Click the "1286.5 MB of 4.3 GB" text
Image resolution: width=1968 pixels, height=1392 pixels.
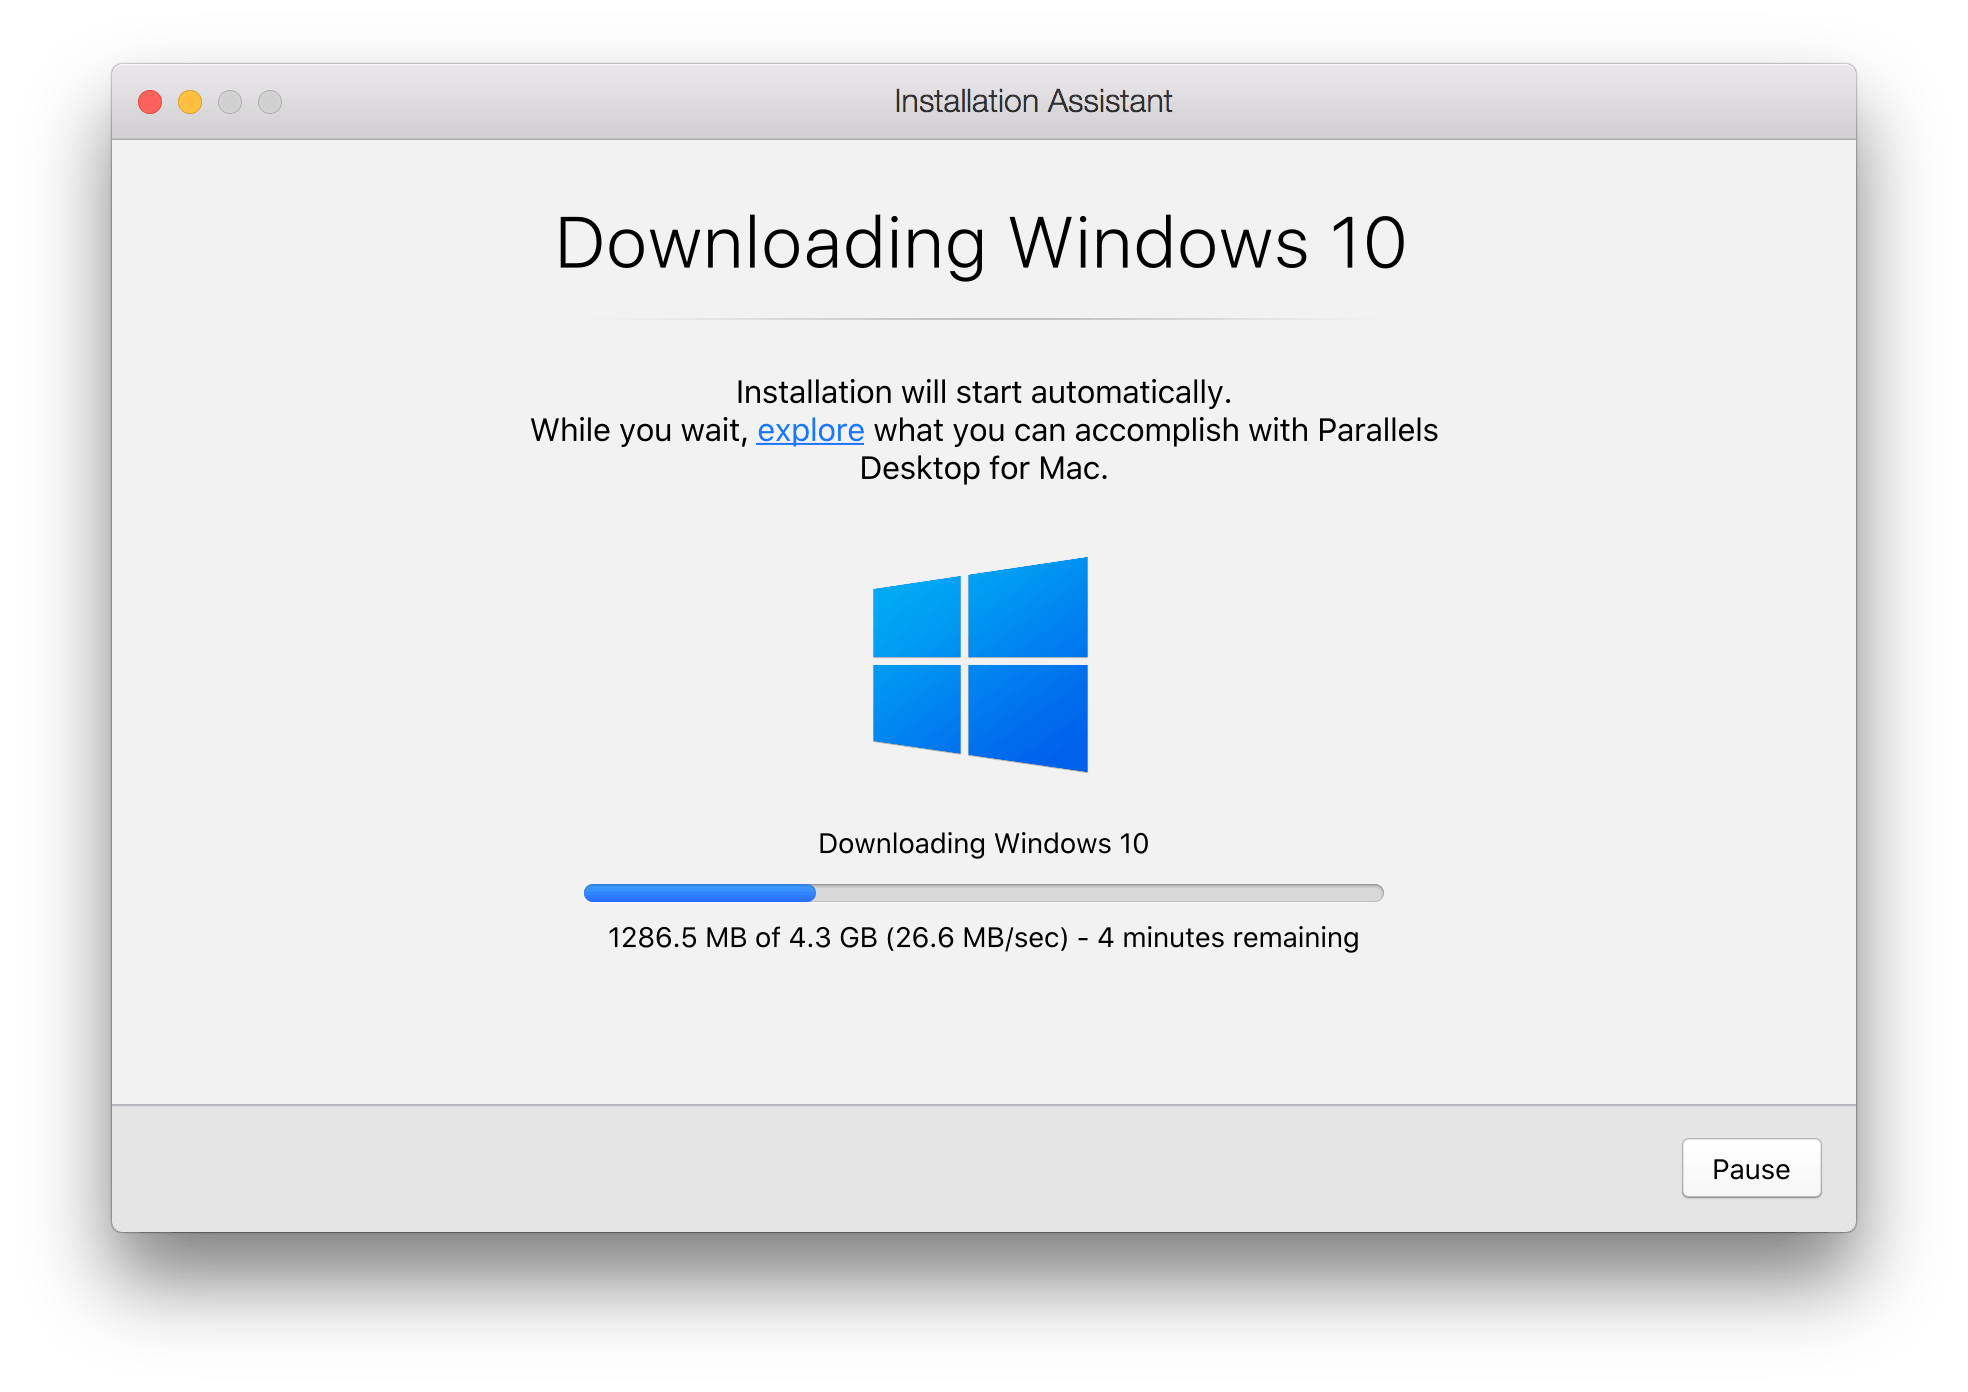(x=743, y=938)
